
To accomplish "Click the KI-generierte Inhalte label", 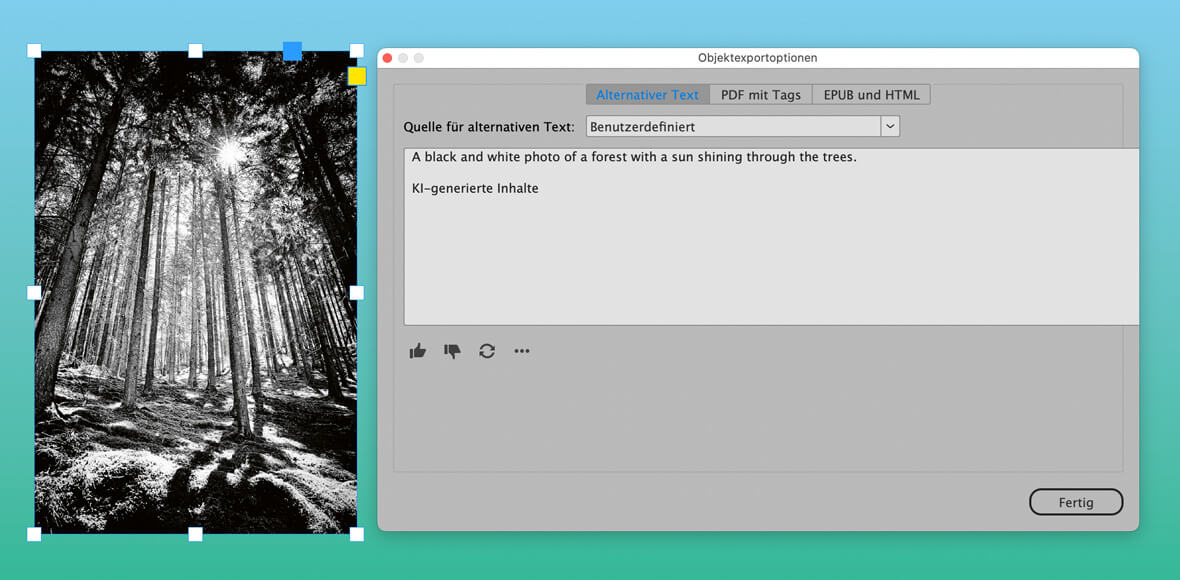I will tap(475, 187).
